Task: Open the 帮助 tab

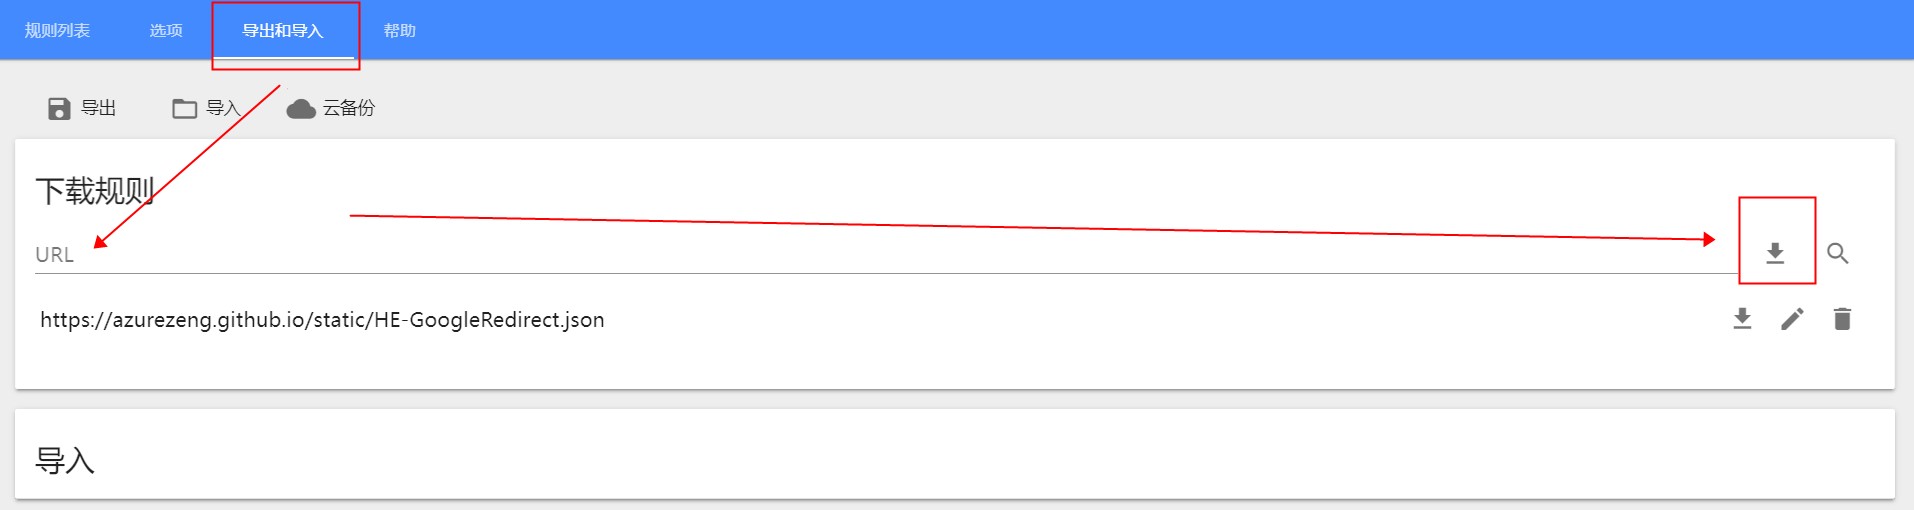Action: (400, 30)
